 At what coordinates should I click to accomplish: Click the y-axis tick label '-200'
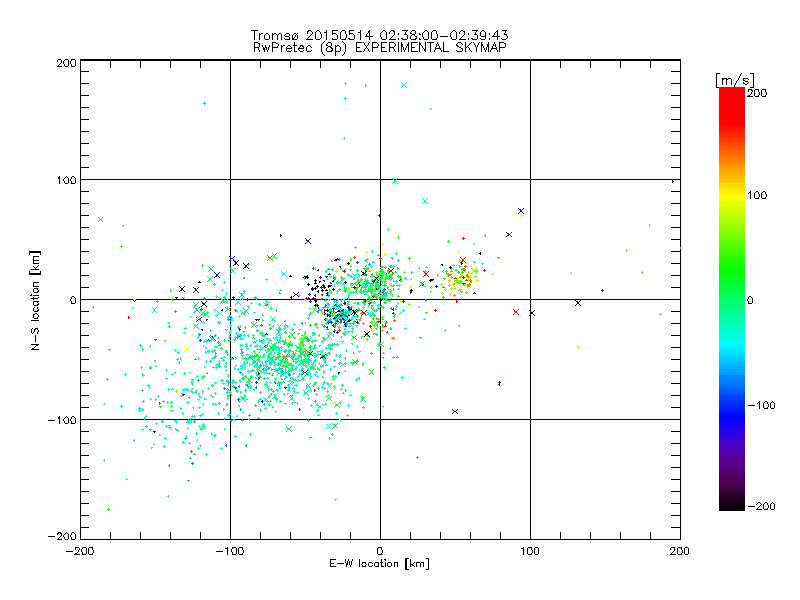pyautogui.click(x=62, y=536)
